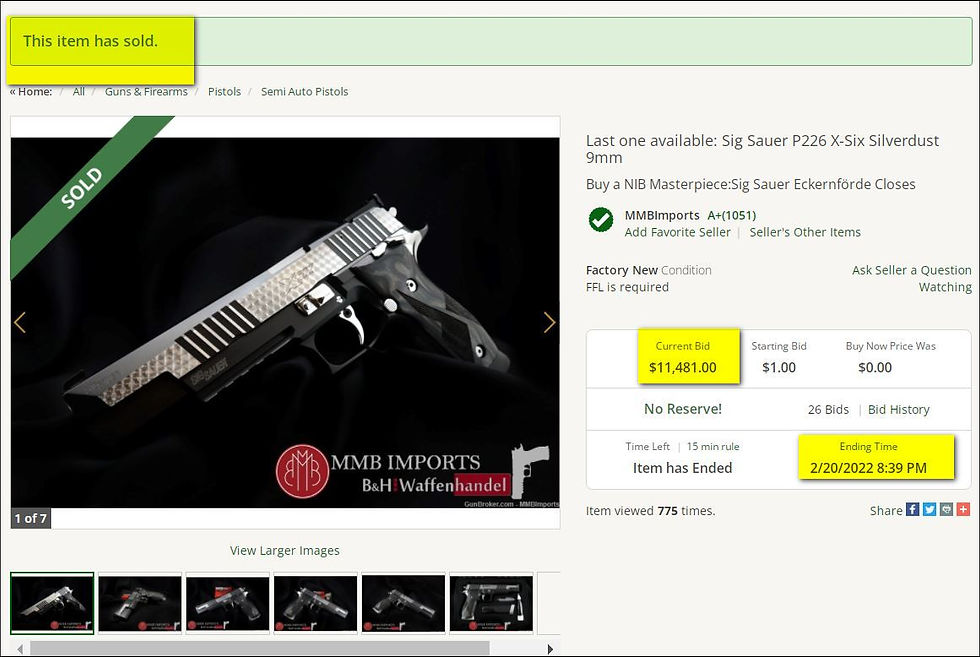Select the sixth thumbnail showing gun case
The height and width of the screenshot is (657, 980).
(x=491, y=603)
